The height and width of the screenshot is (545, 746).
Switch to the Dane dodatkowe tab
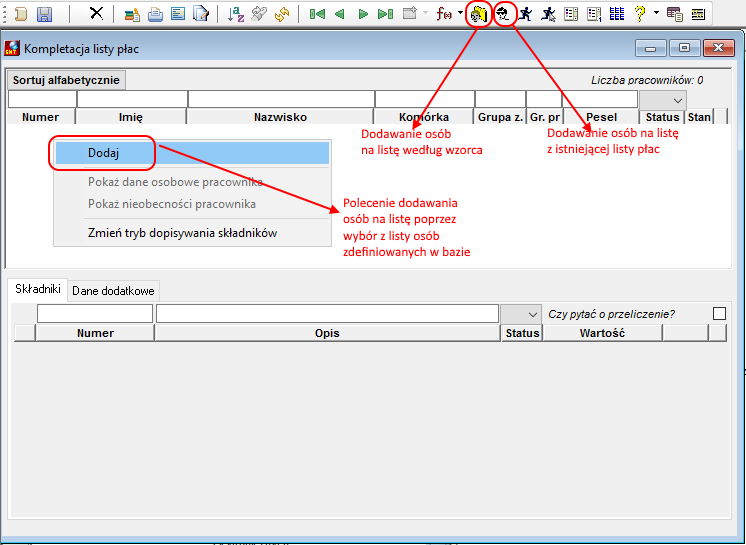click(113, 291)
